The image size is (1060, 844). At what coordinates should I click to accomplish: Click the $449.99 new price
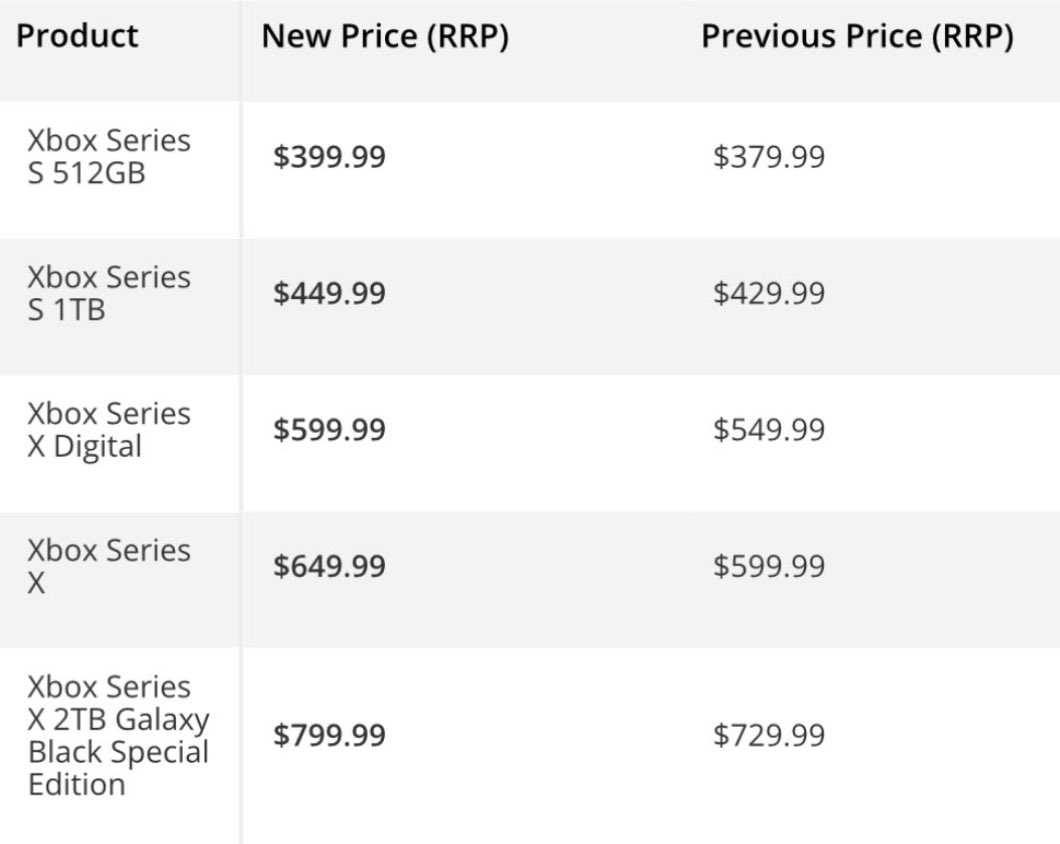point(329,294)
